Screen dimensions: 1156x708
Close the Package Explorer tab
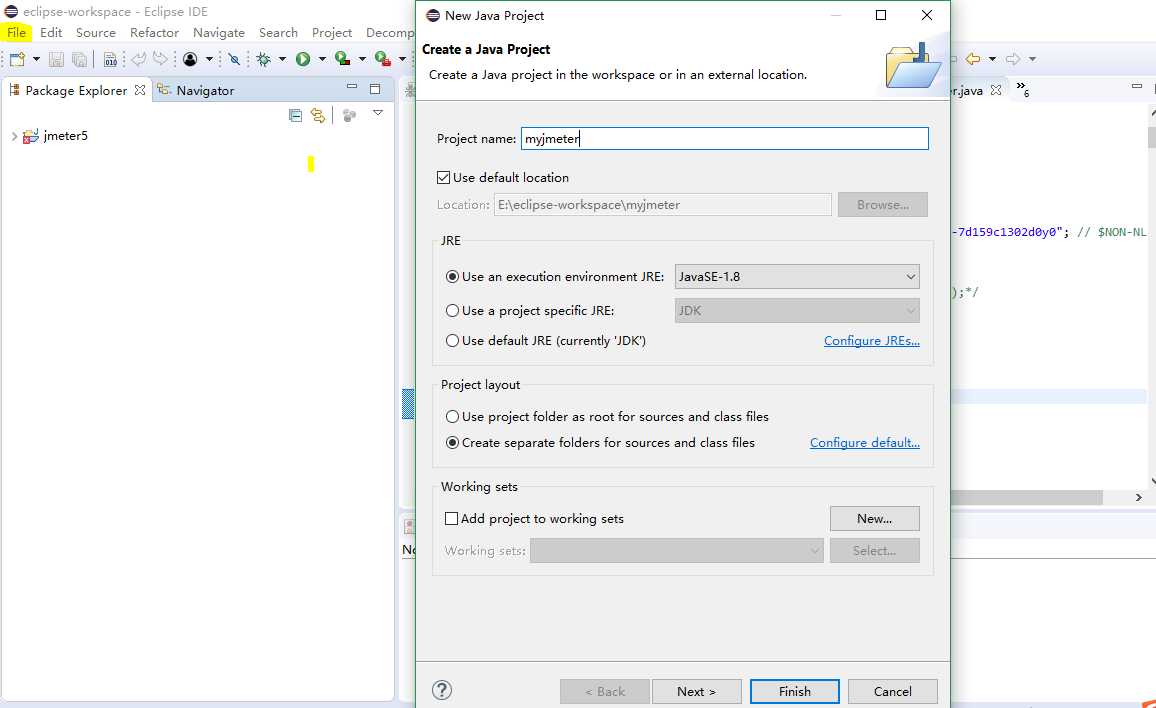[140, 90]
